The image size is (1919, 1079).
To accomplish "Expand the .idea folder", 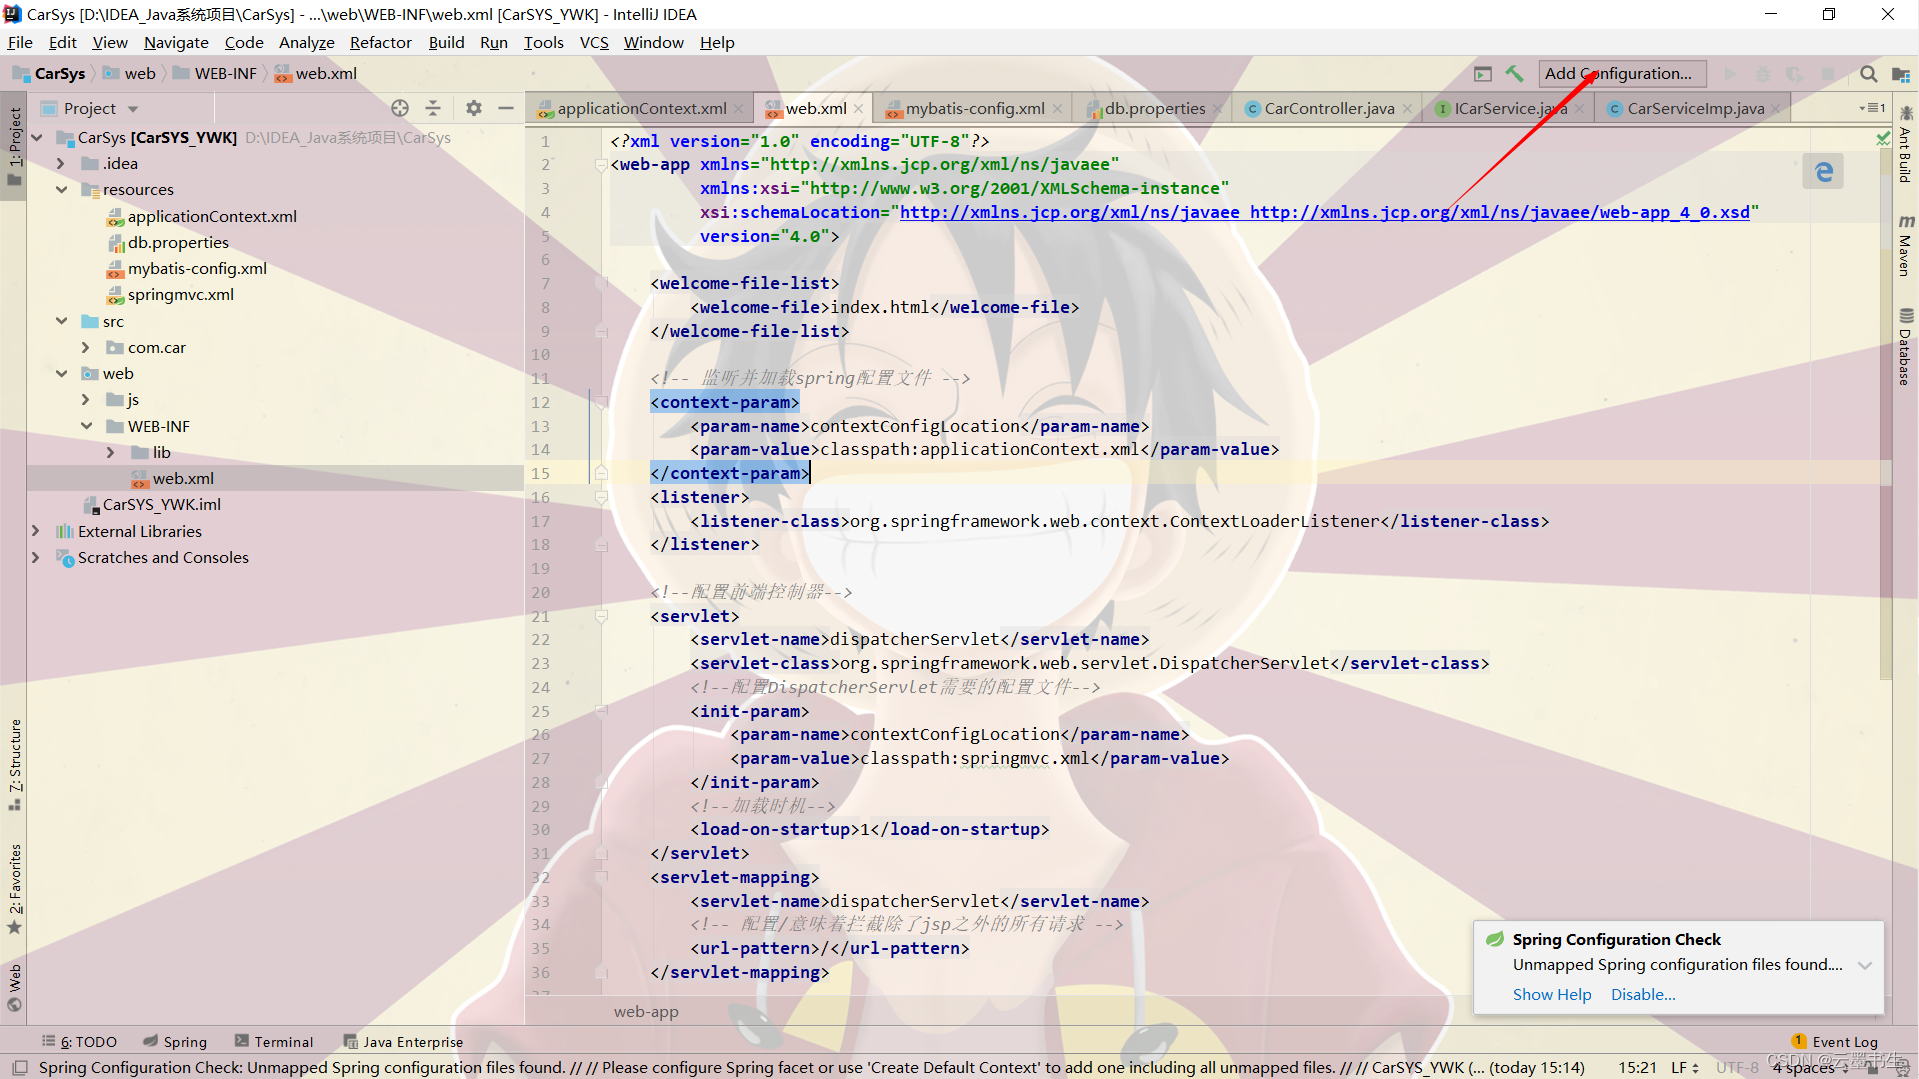I will 61,164.
